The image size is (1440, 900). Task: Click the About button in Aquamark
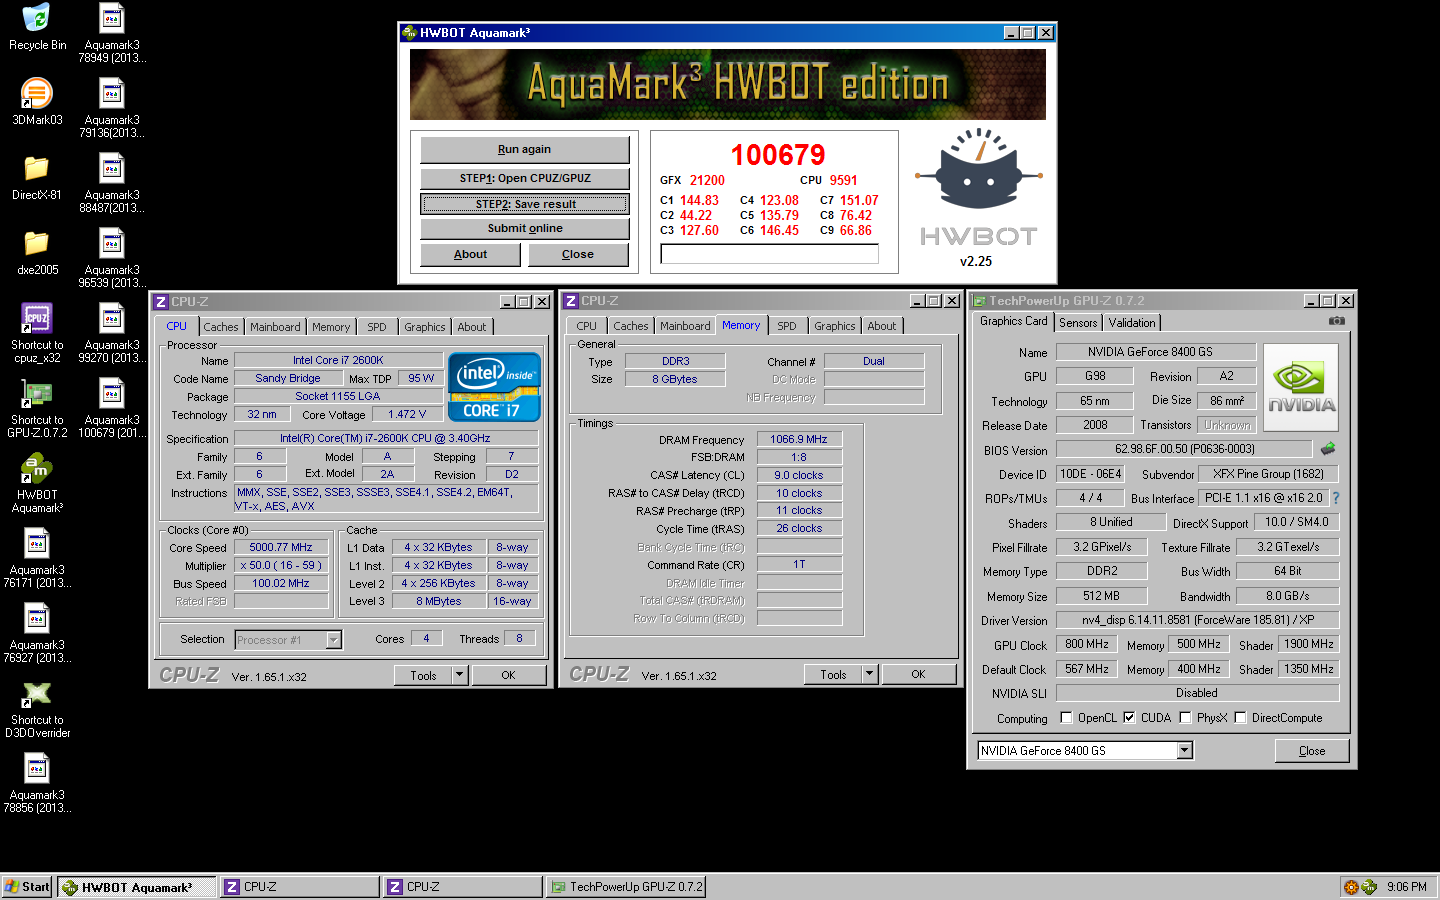click(x=470, y=255)
